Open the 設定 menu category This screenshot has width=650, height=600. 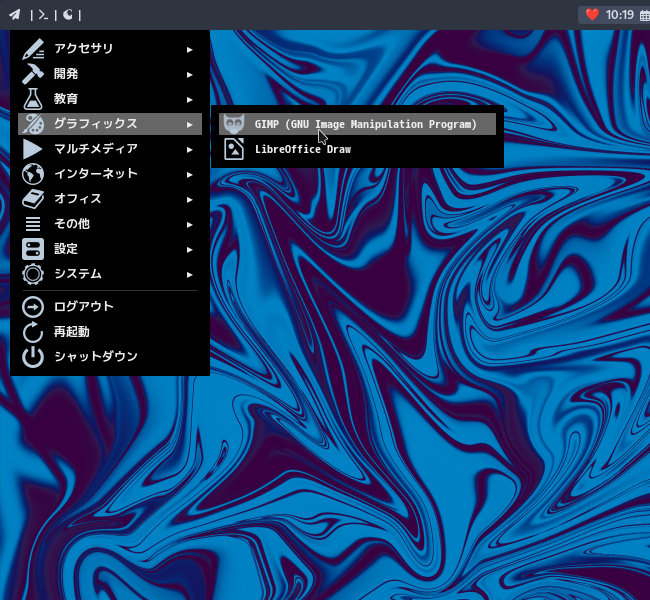(x=110, y=249)
